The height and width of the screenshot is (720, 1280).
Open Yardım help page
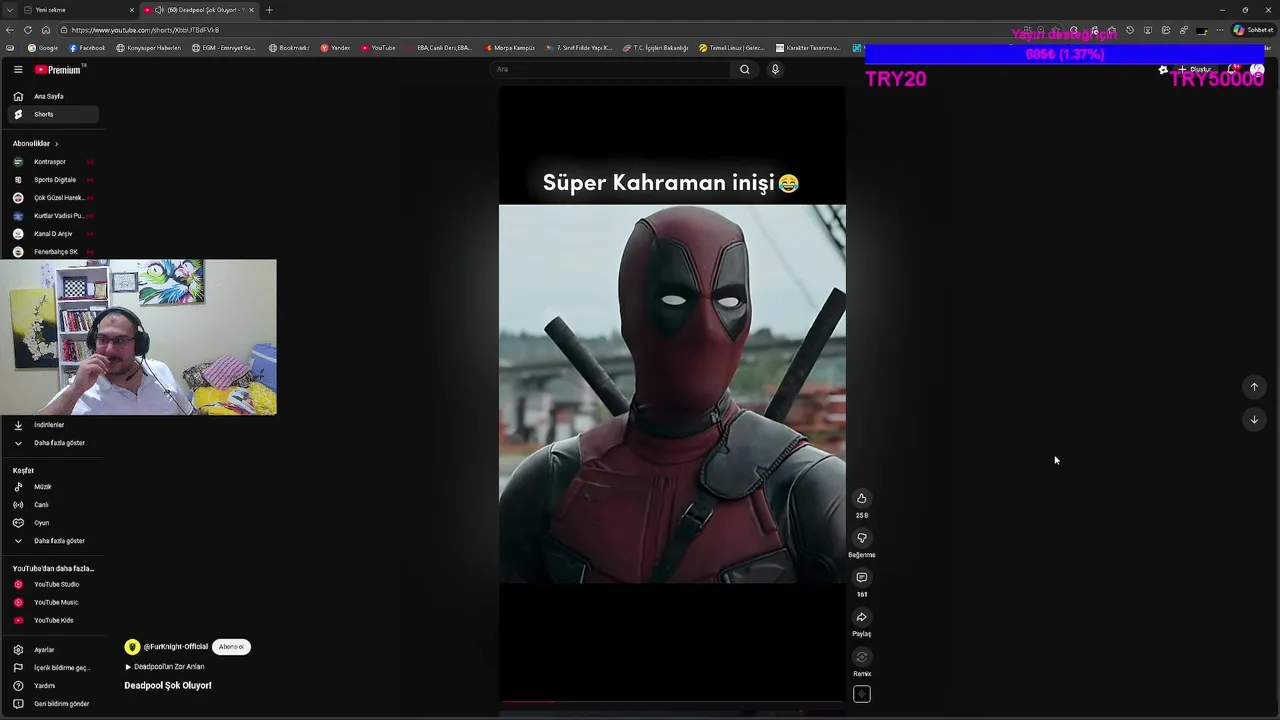pos(52,686)
